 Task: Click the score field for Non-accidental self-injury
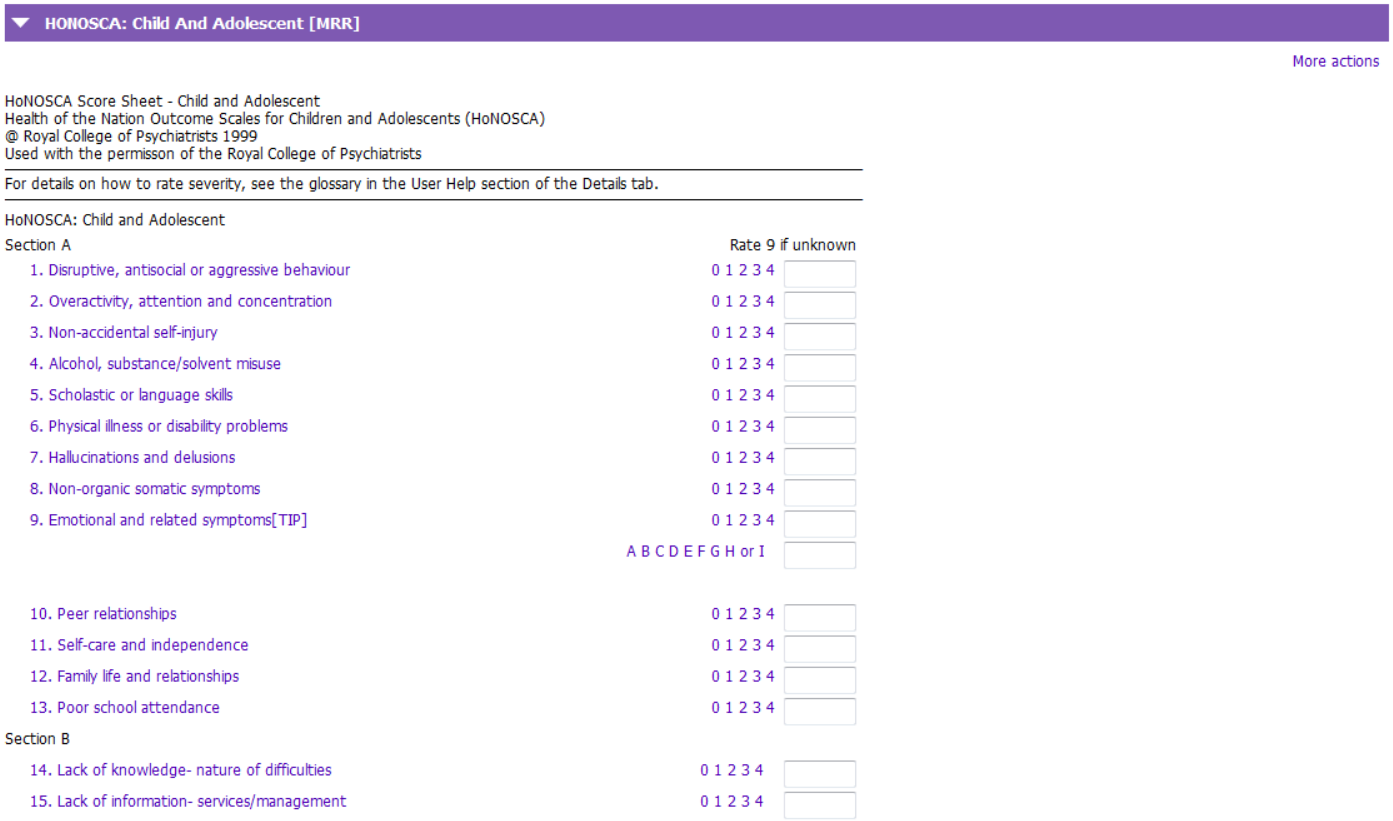pos(819,336)
